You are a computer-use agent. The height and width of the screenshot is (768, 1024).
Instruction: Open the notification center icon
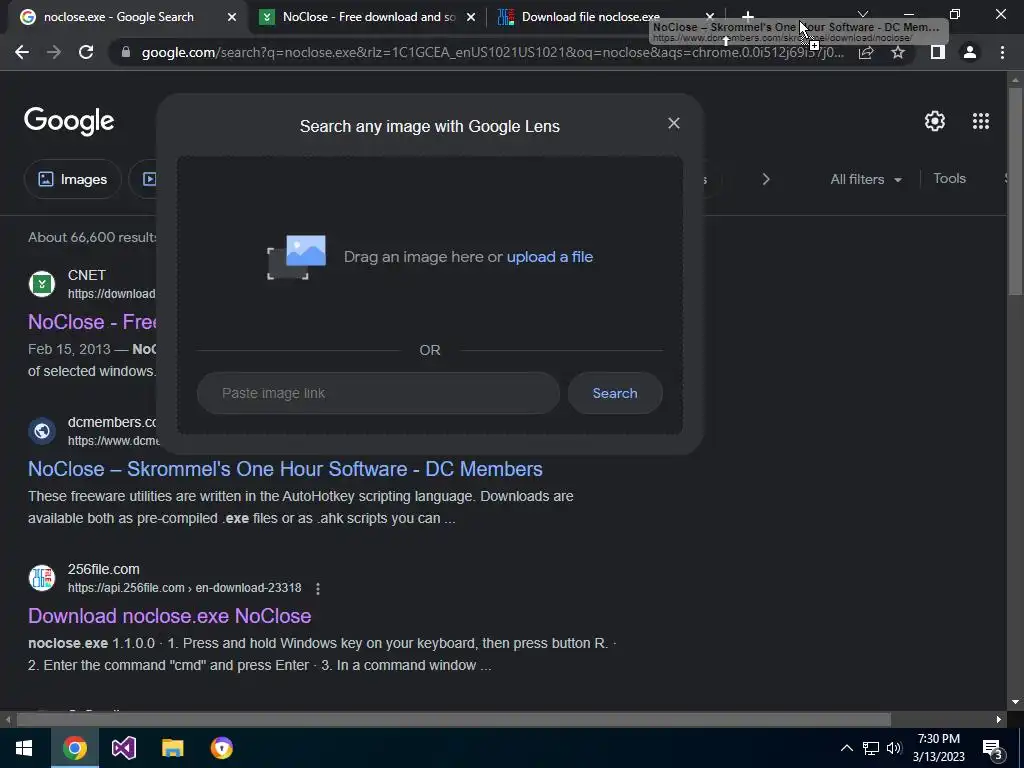click(992, 749)
